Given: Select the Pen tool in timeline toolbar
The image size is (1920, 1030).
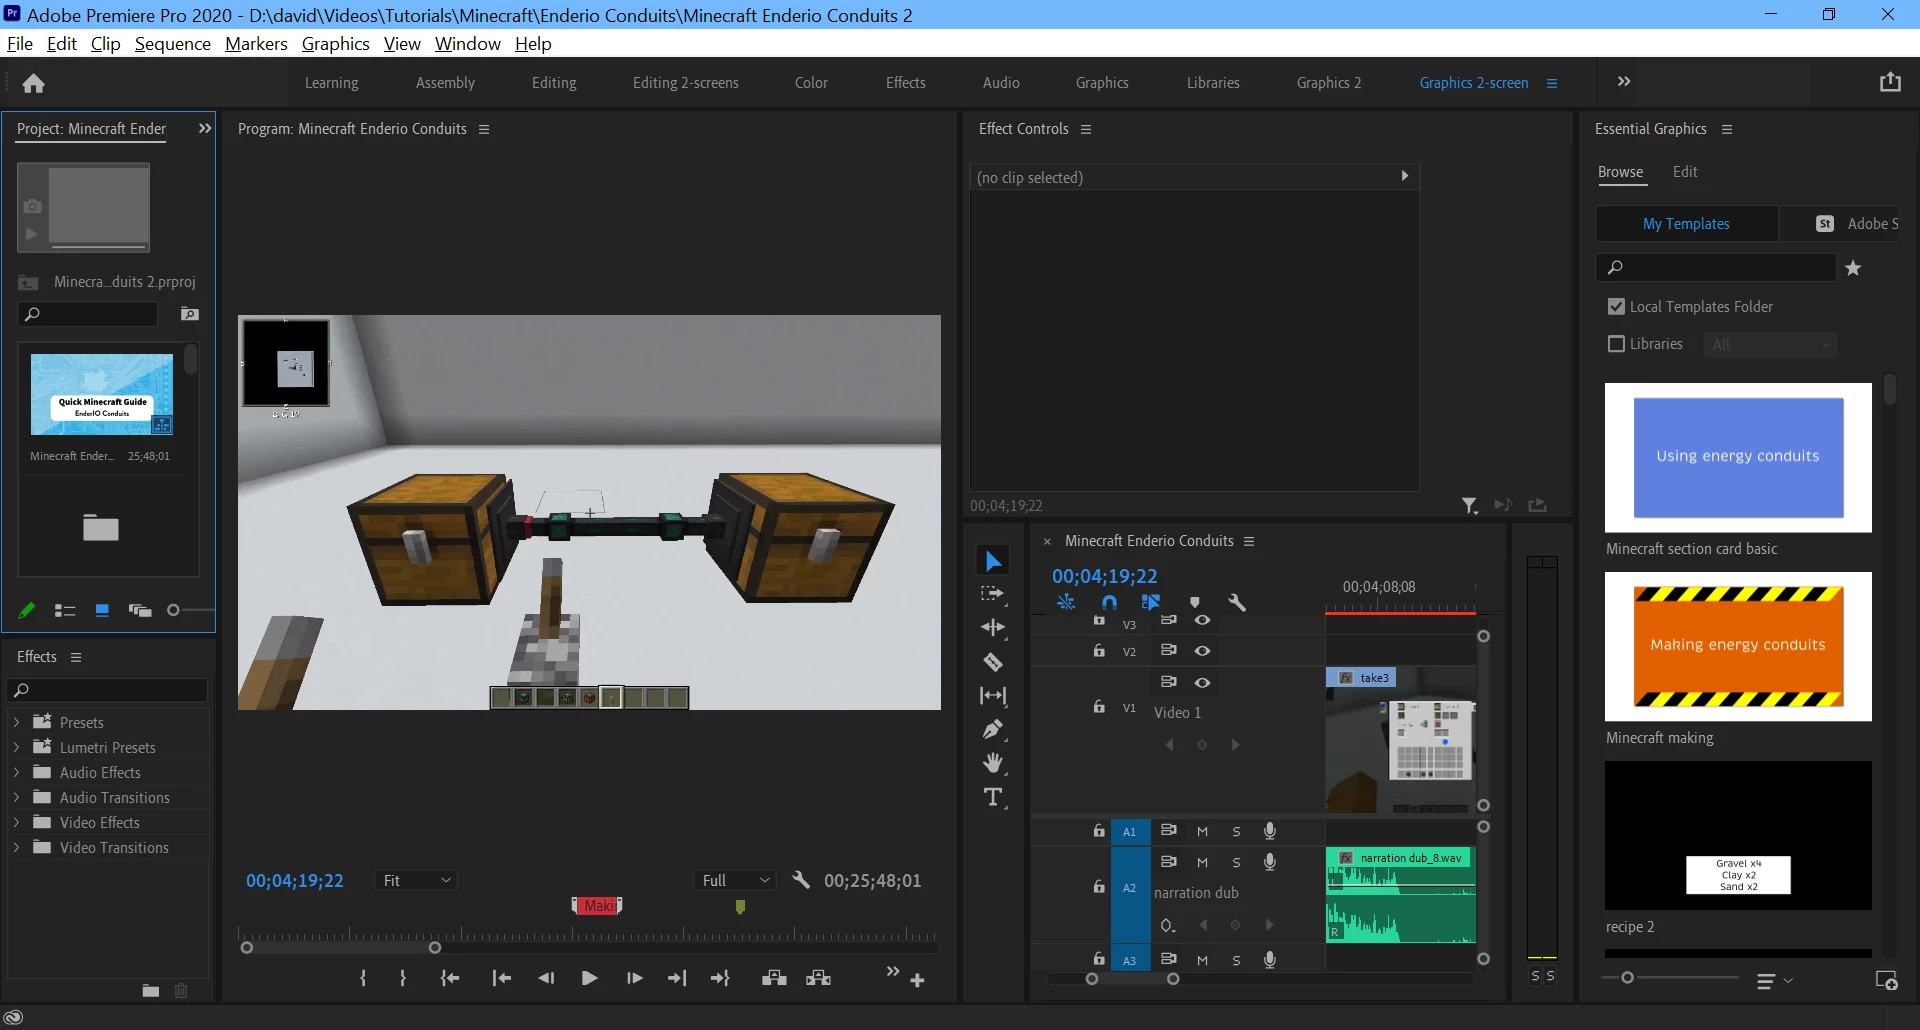Looking at the screenshot, I should pos(992,729).
